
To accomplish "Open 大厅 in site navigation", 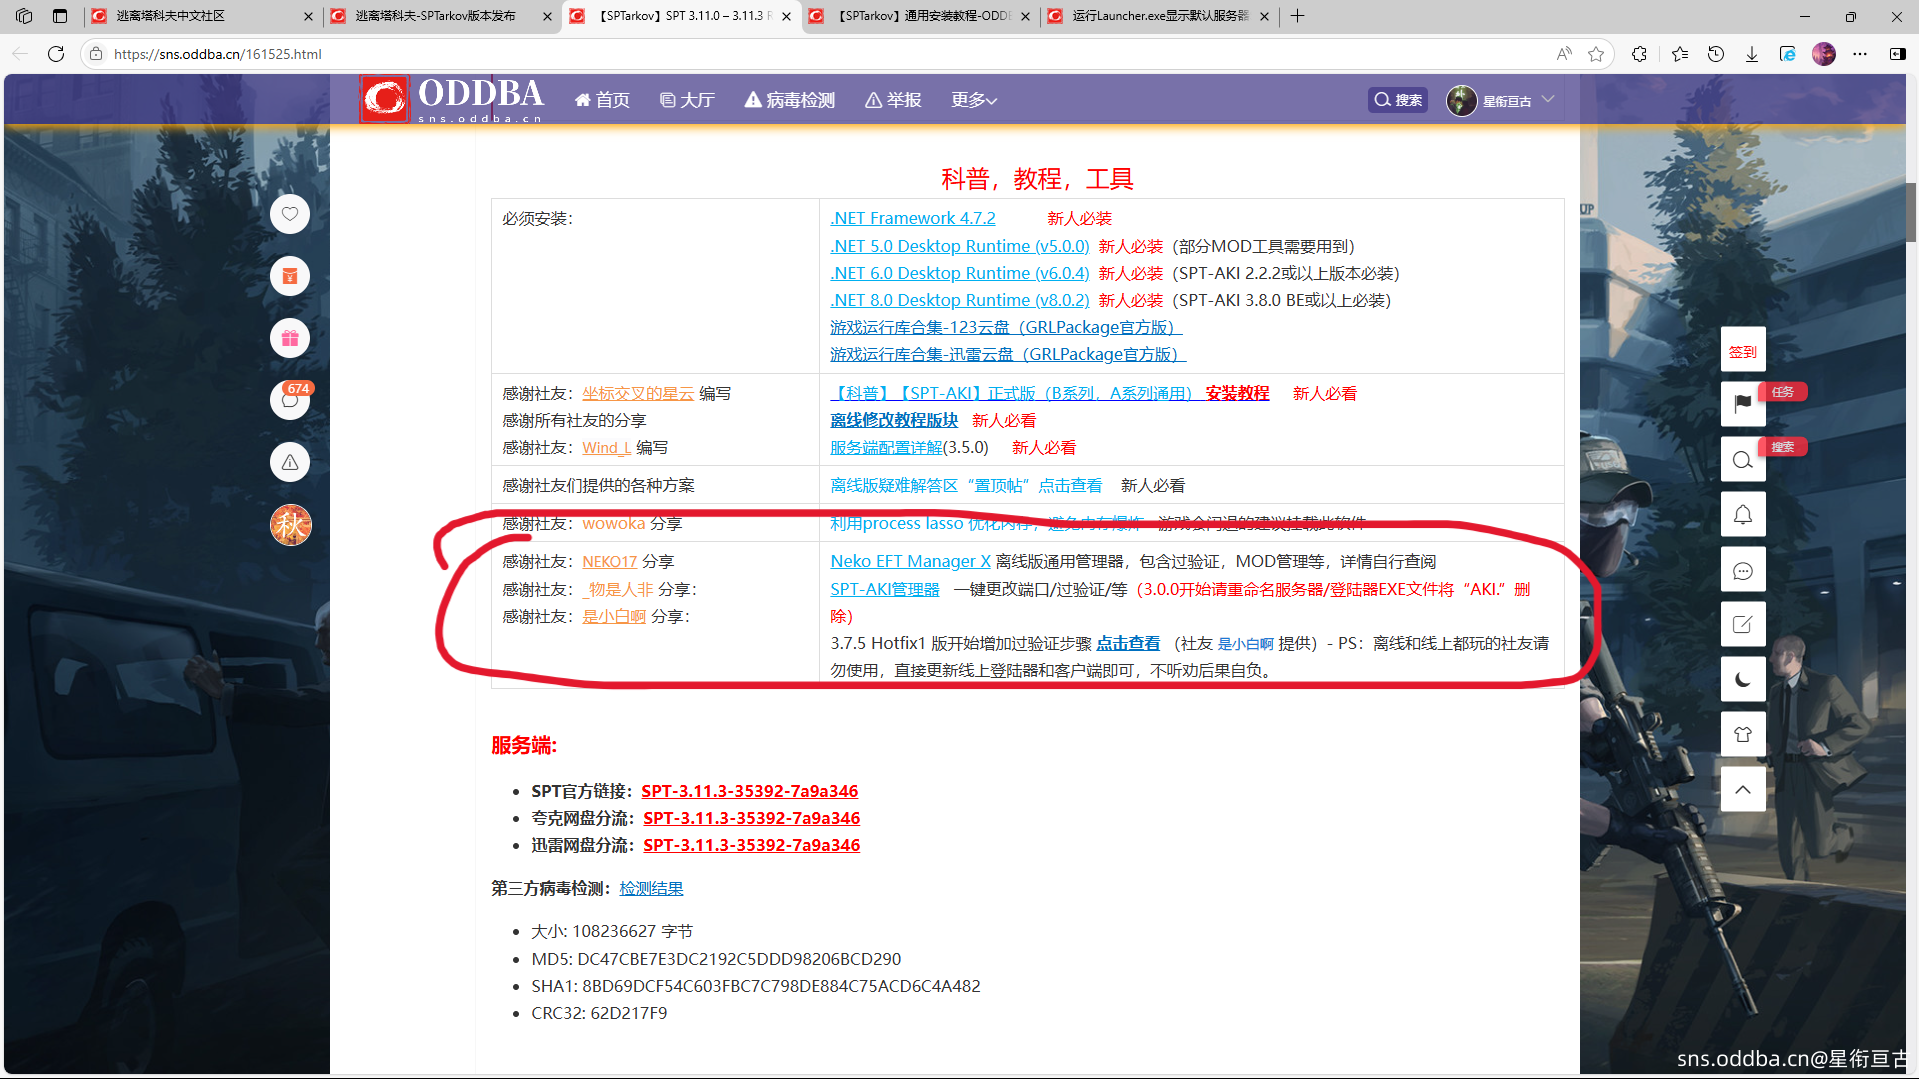I will tap(687, 100).
